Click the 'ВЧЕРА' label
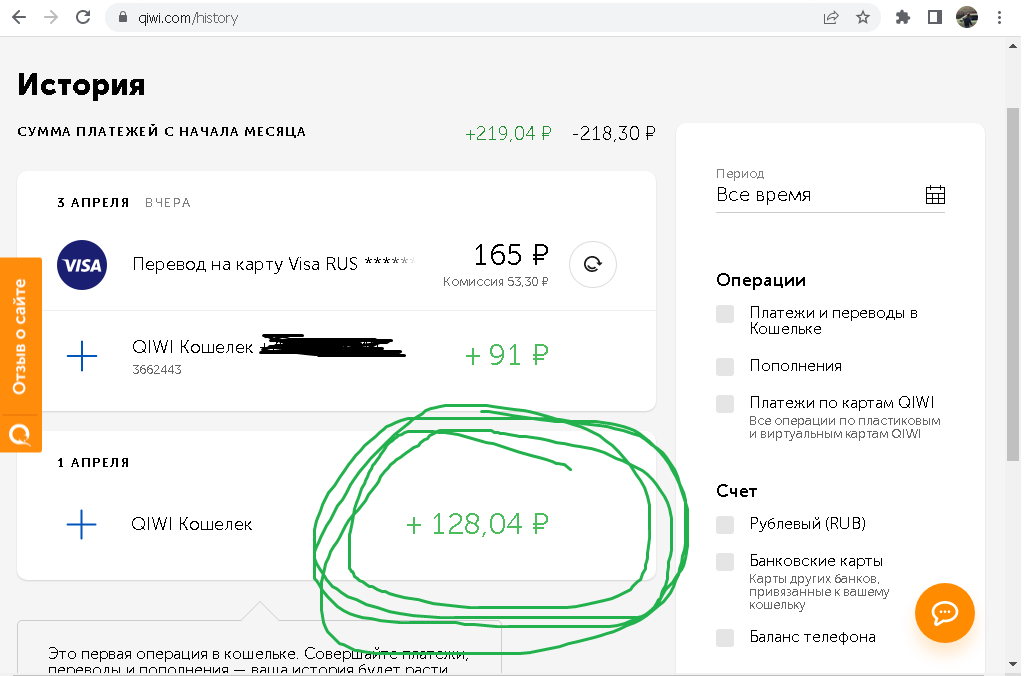 point(168,203)
